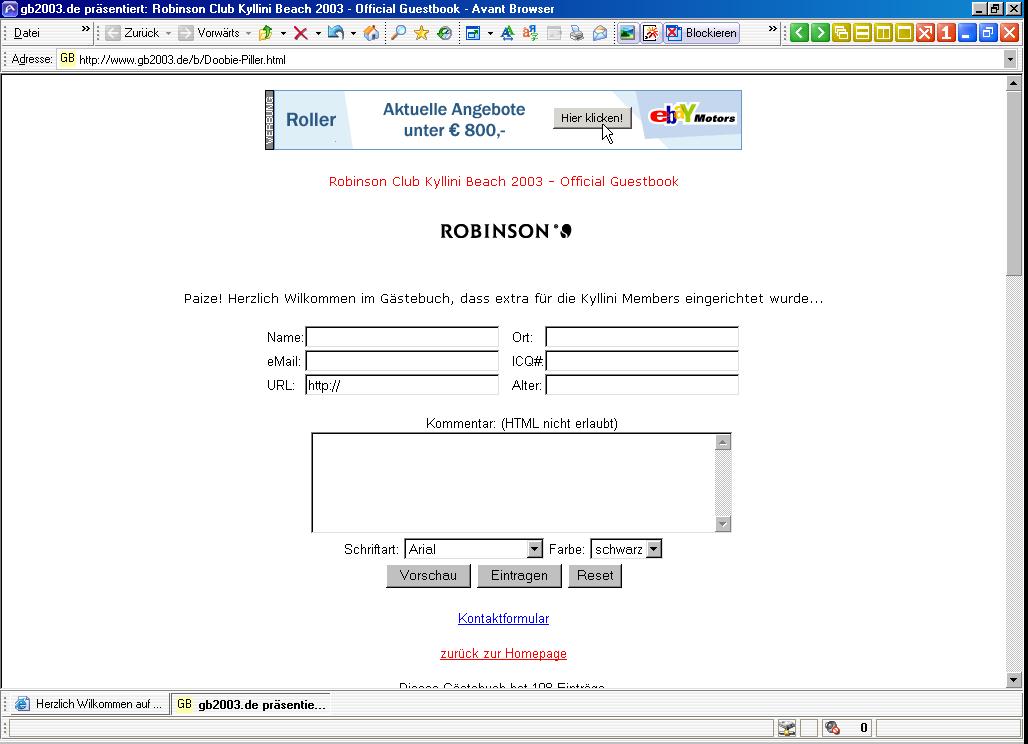This screenshot has height=744, width=1028.
Task: Clear the form with Reset button
Action: coord(595,576)
